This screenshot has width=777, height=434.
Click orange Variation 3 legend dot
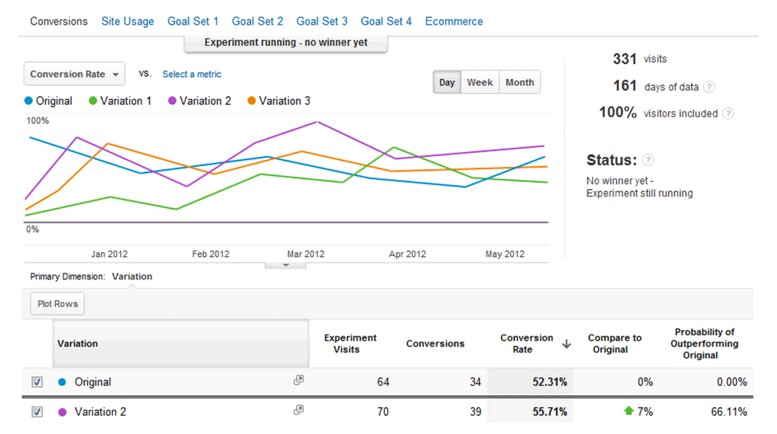coord(251,101)
